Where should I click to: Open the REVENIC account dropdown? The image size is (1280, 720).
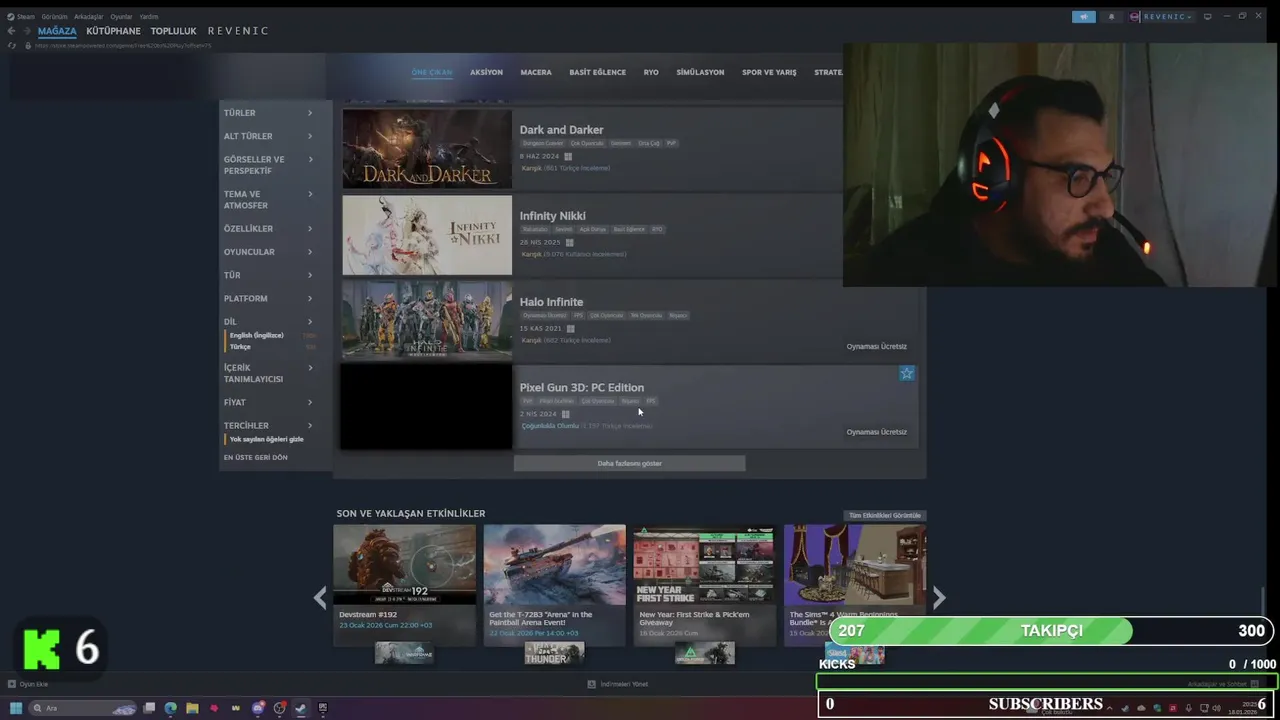(1162, 17)
